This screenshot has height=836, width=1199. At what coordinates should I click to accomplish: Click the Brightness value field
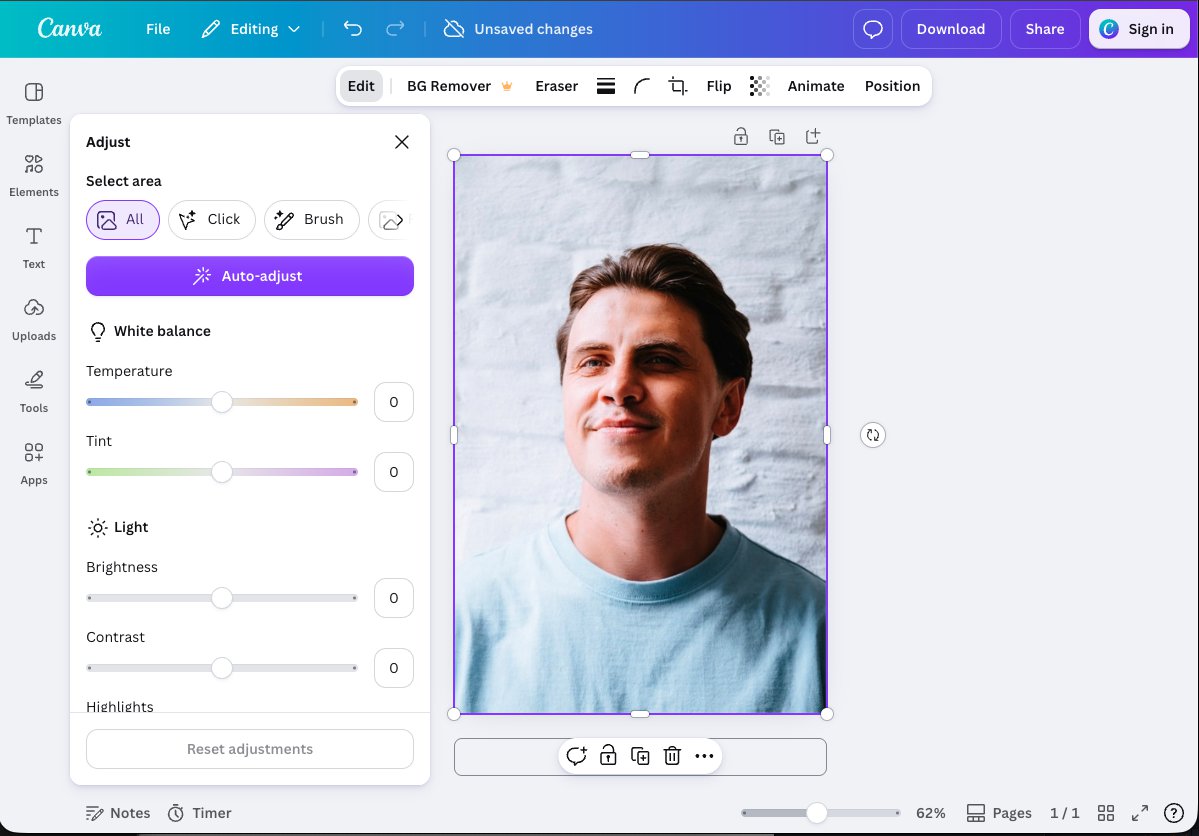click(x=394, y=598)
